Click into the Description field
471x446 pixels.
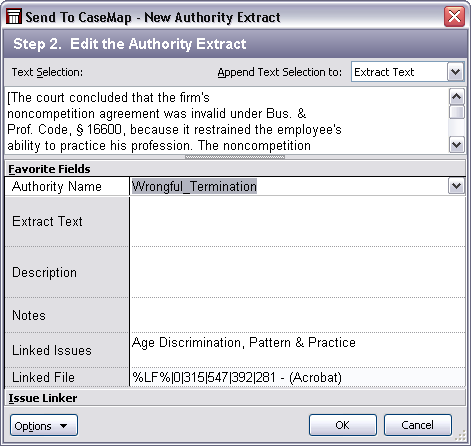pyautogui.click(x=297, y=272)
